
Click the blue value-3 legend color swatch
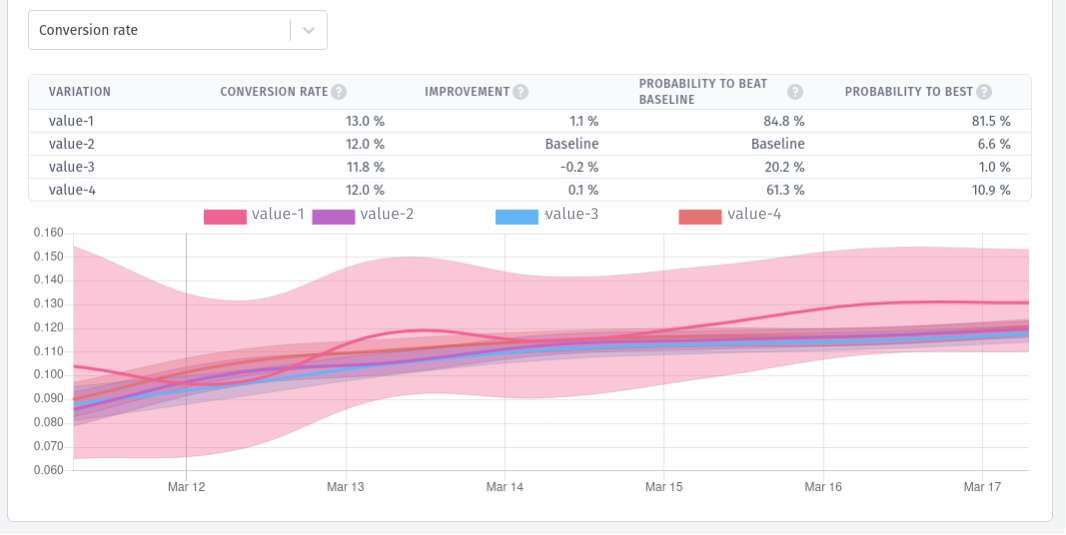pos(517,216)
